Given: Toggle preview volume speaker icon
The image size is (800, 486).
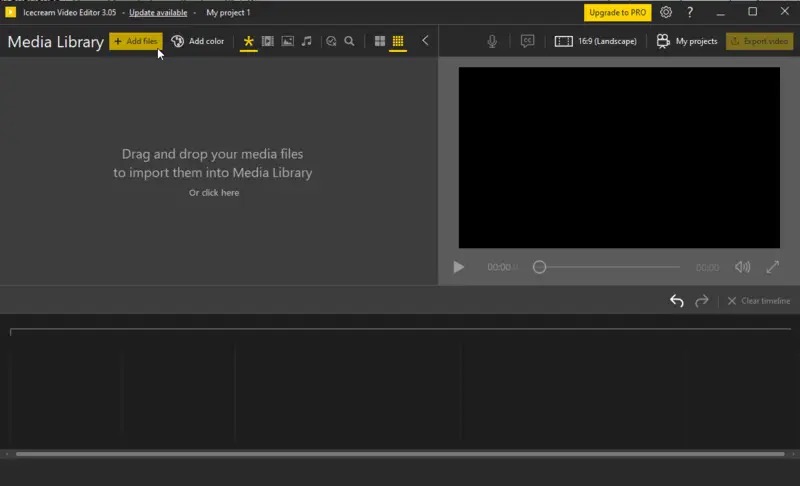Looking at the screenshot, I should pyautogui.click(x=742, y=267).
